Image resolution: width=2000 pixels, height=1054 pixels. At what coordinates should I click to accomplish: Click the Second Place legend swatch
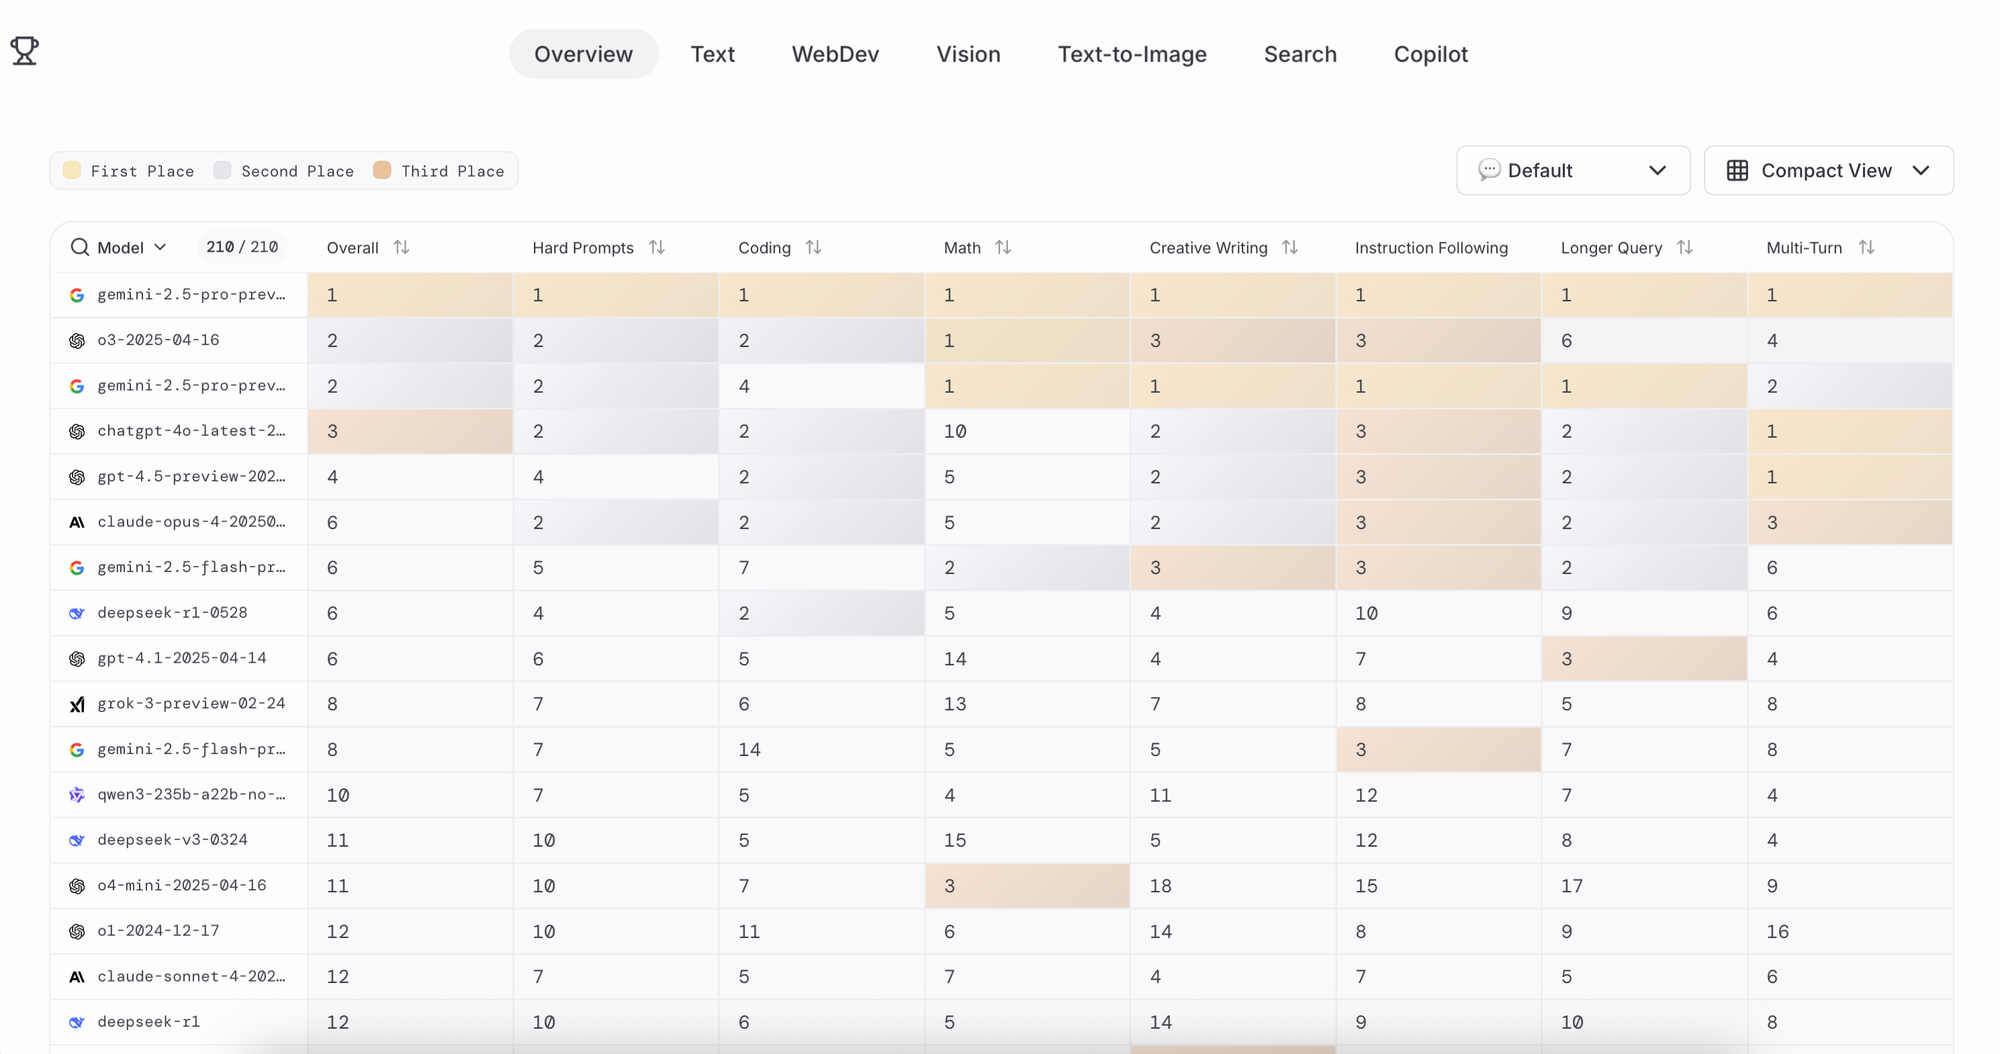pyautogui.click(x=222, y=170)
